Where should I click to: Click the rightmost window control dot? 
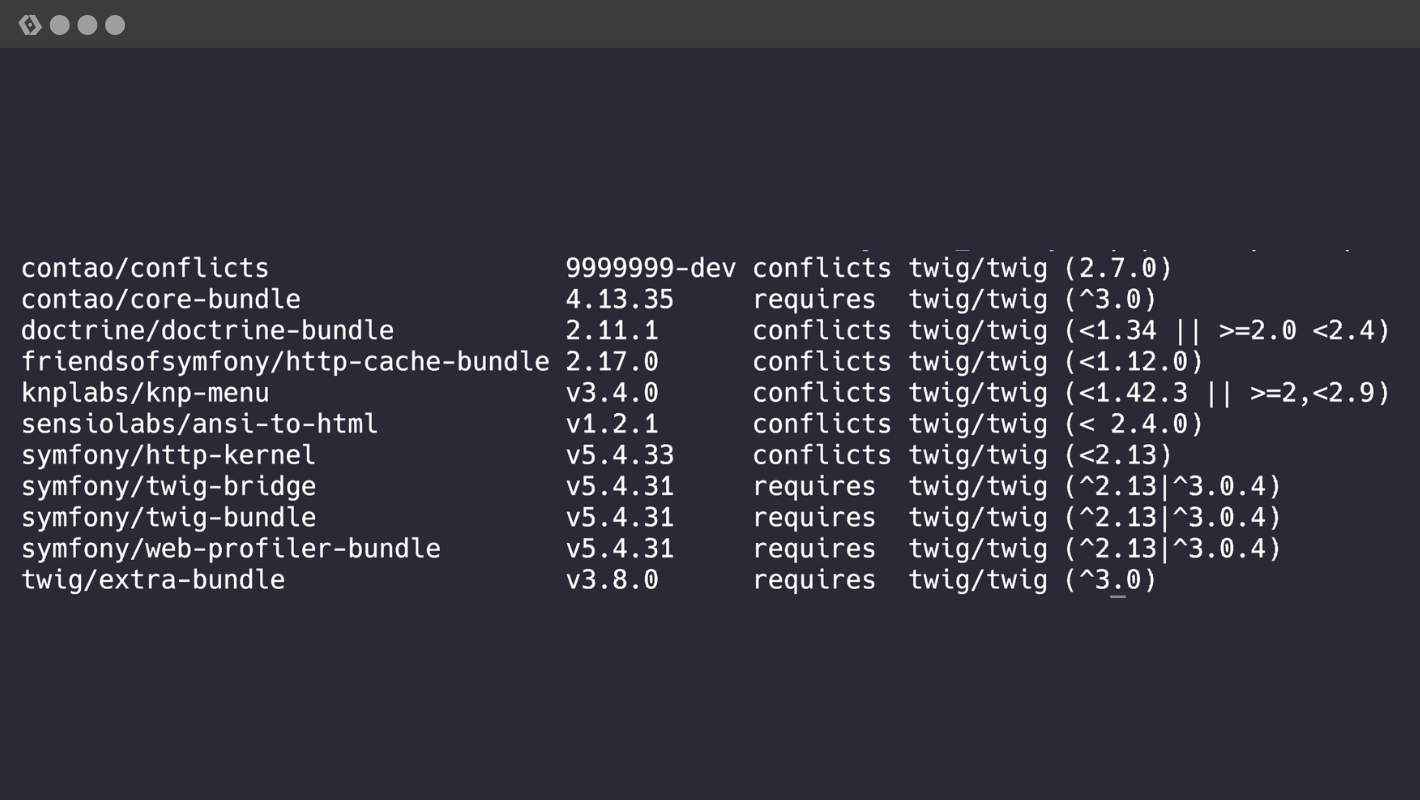tap(114, 24)
